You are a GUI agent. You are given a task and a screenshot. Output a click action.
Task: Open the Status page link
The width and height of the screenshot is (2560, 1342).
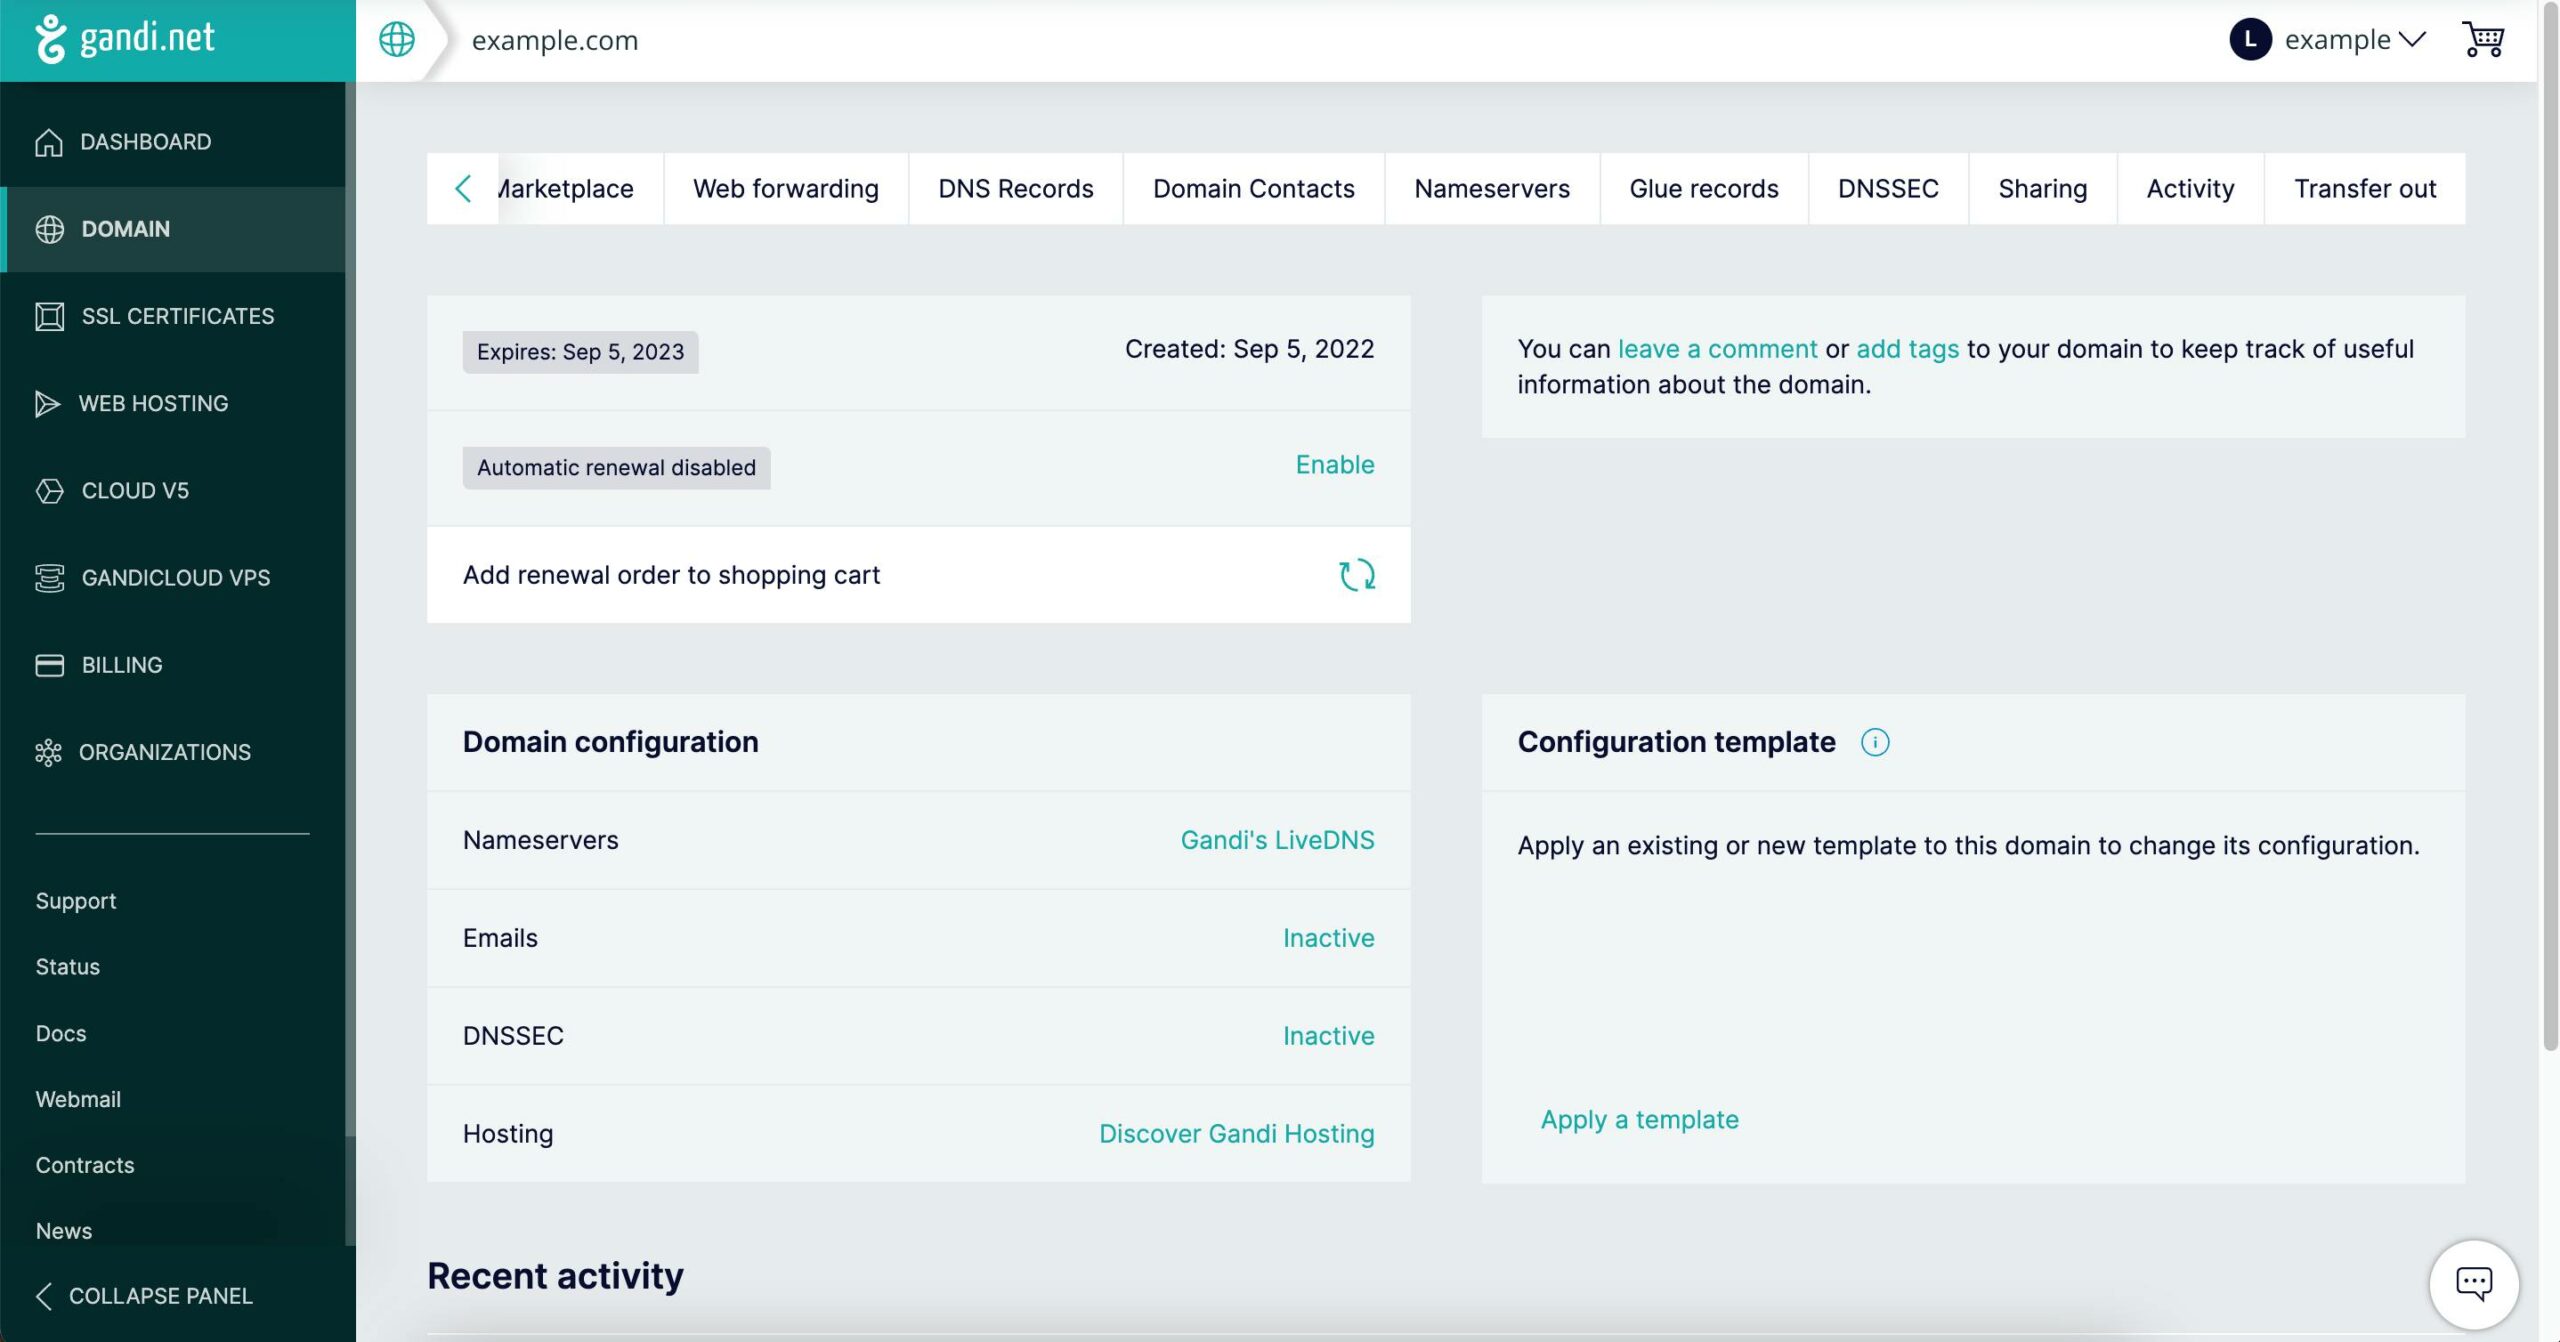click(x=68, y=967)
